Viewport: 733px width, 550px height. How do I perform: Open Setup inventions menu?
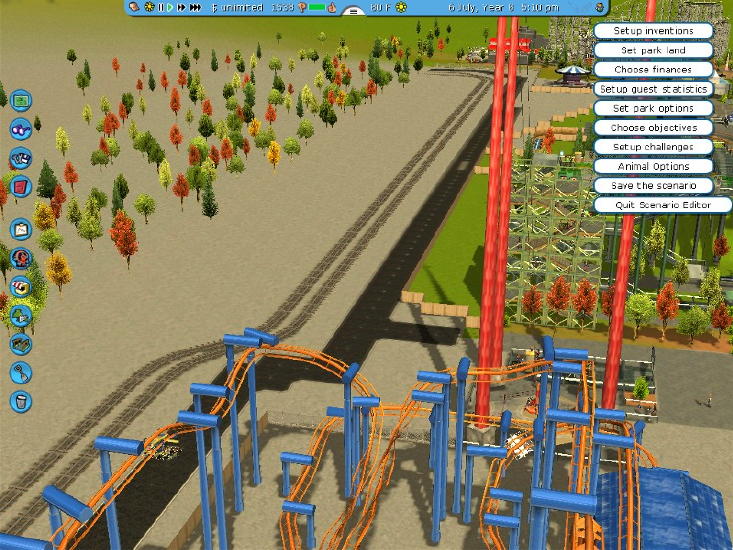click(653, 31)
